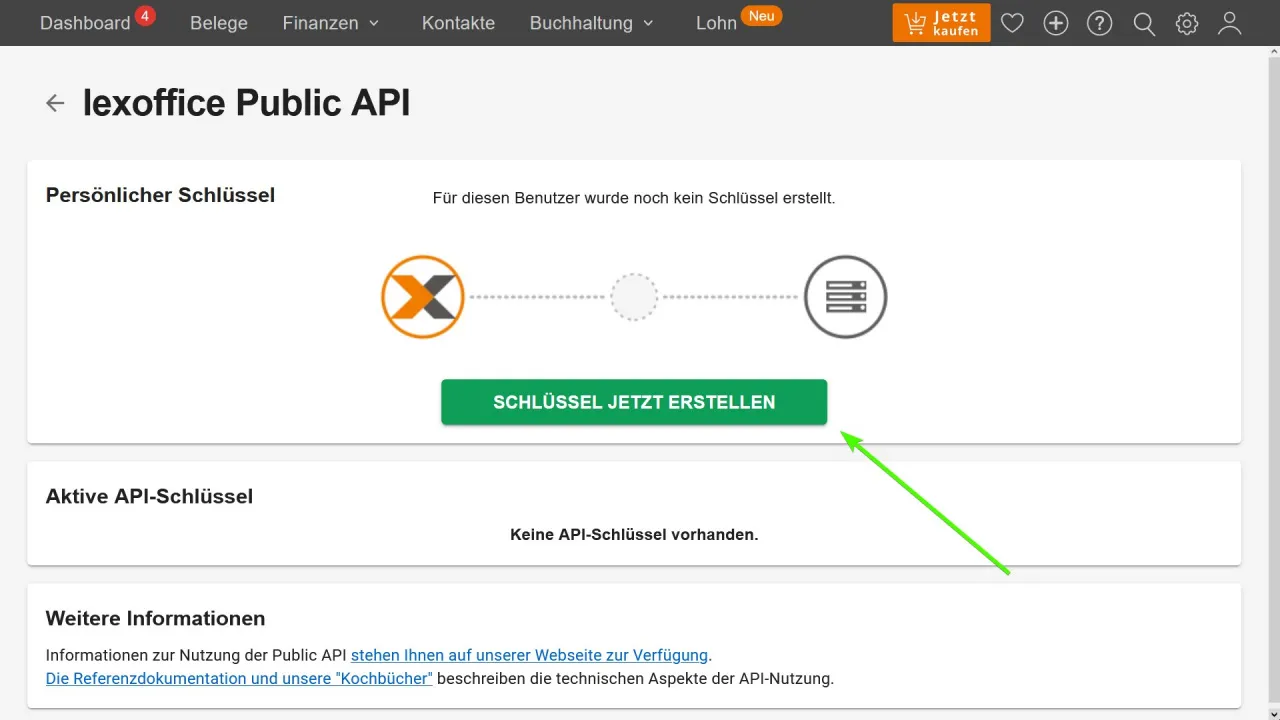The width and height of the screenshot is (1280, 720).
Task: Click the heart favorites icon
Action: click(1012, 23)
